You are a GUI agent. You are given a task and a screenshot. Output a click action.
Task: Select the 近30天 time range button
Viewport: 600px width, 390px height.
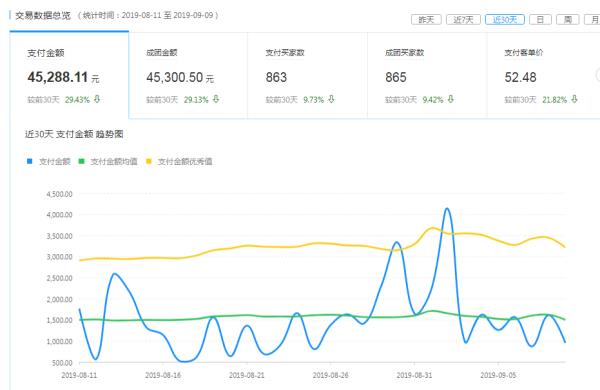pos(504,20)
